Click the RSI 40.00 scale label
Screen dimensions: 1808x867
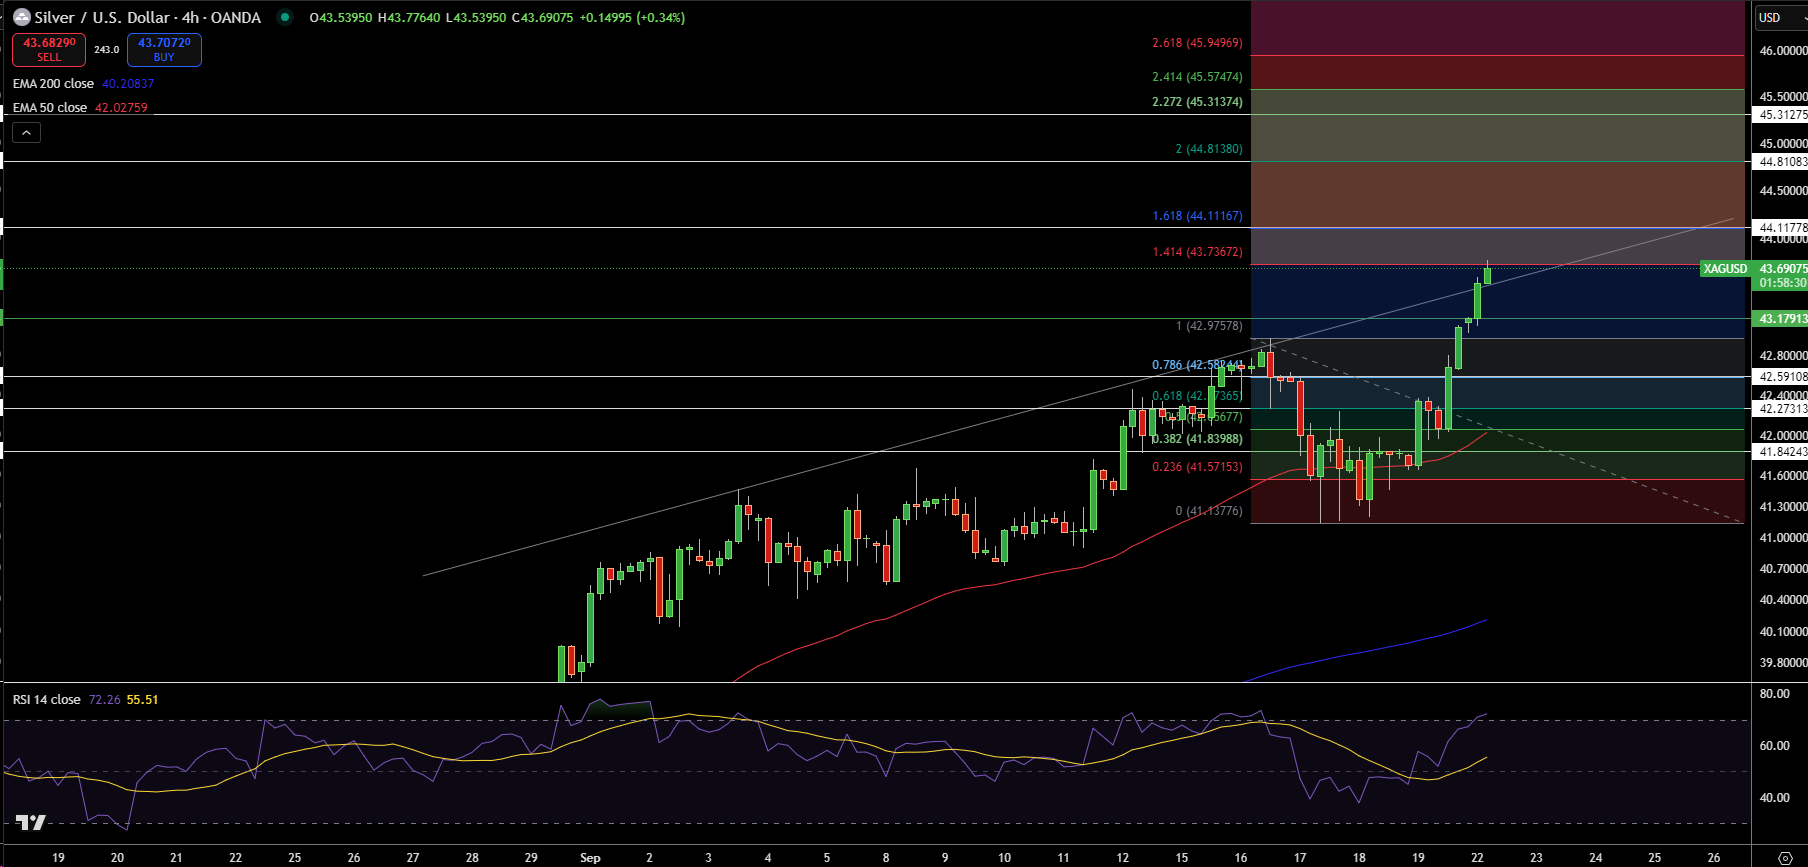(x=1774, y=798)
